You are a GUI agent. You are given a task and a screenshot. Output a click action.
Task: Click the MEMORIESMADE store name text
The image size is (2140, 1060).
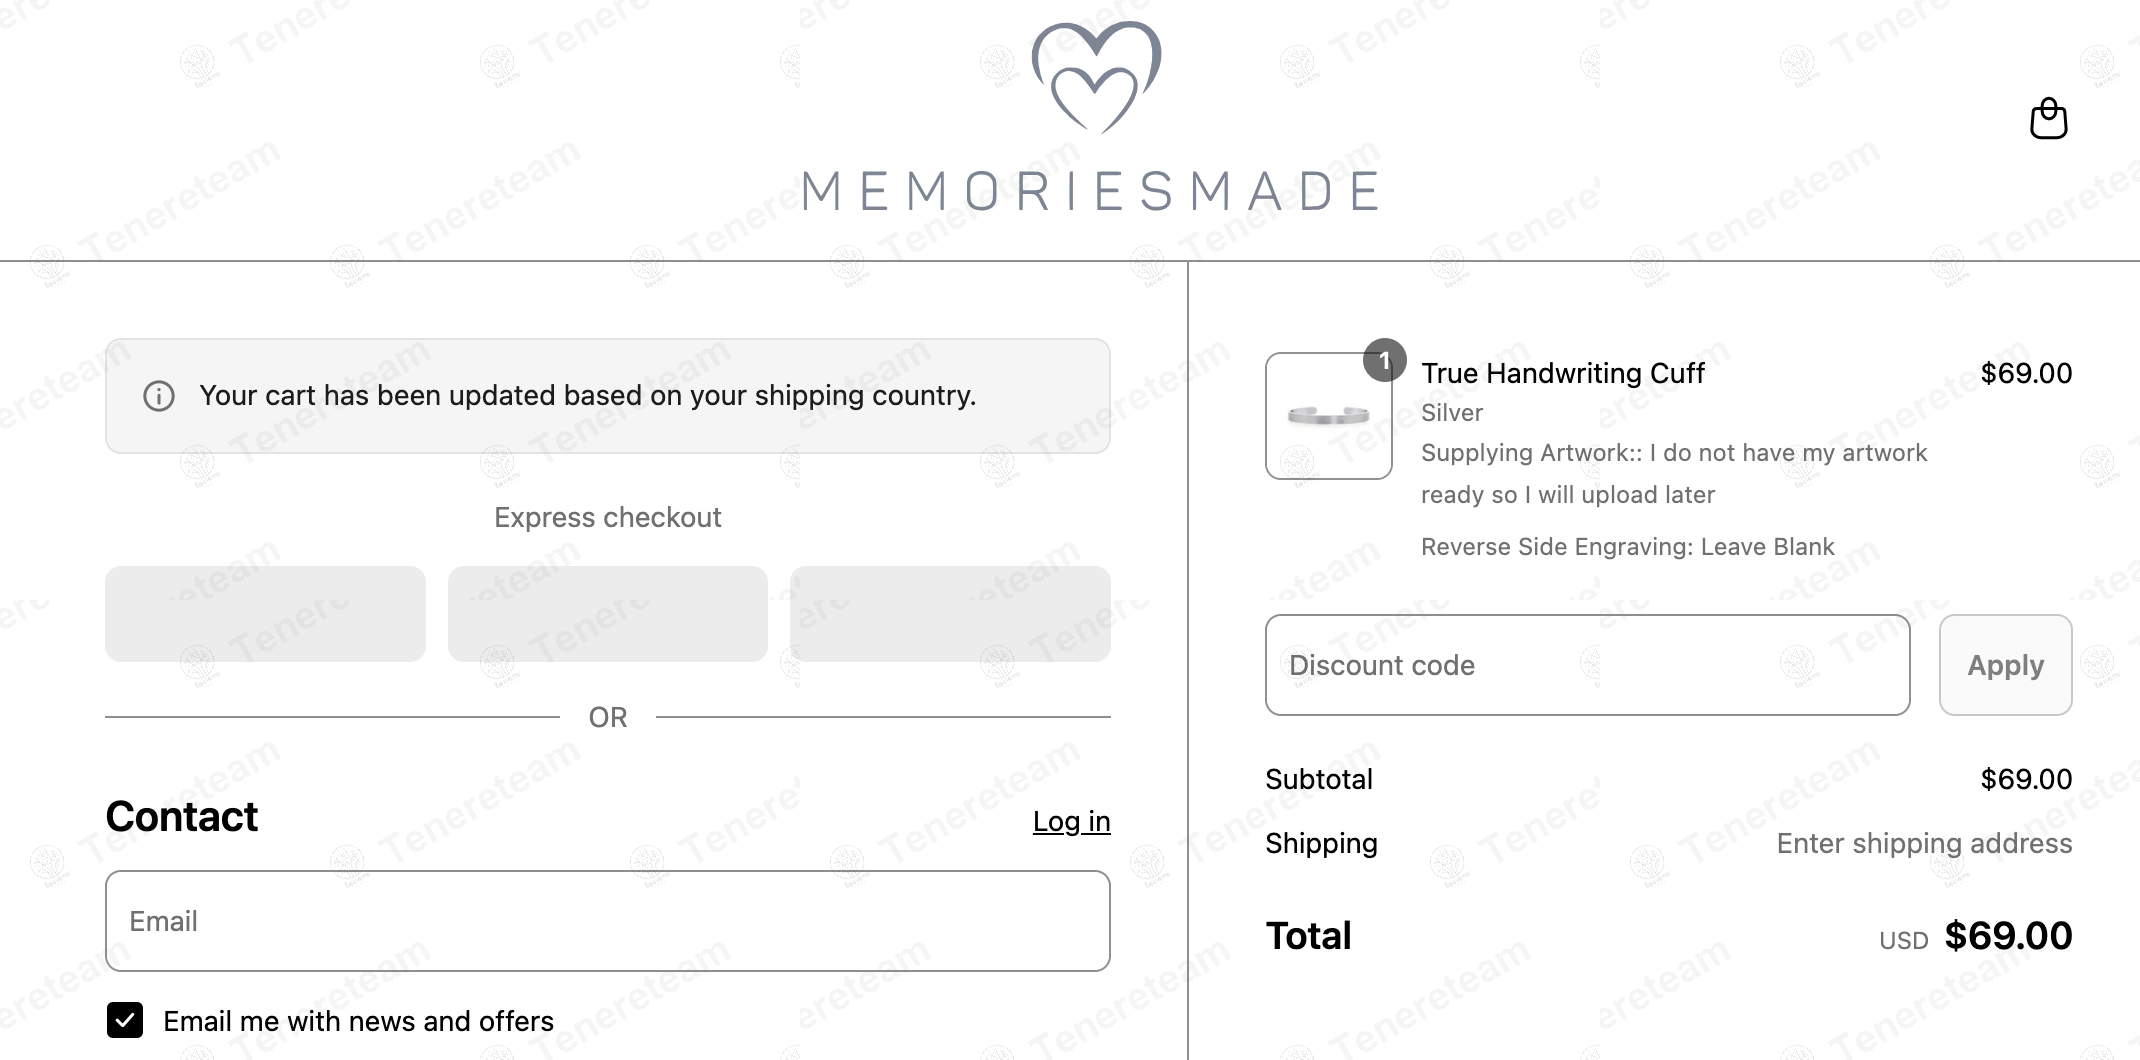1092,191
